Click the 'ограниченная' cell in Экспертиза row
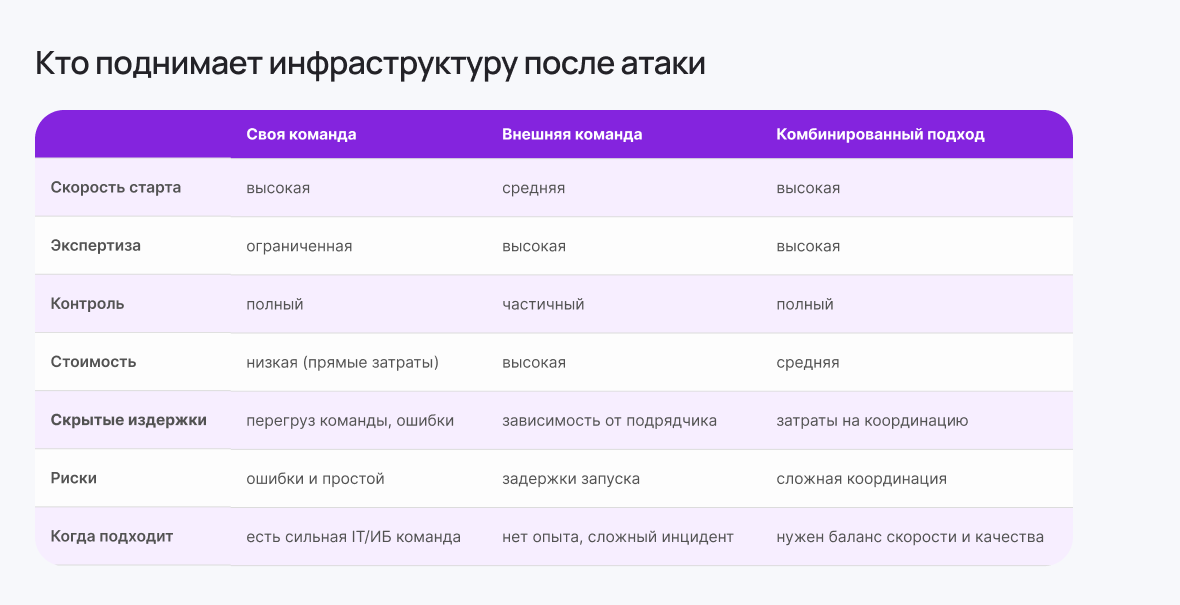Image resolution: width=1180 pixels, height=605 pixels. pyautogui.click(x=299, y=246)
